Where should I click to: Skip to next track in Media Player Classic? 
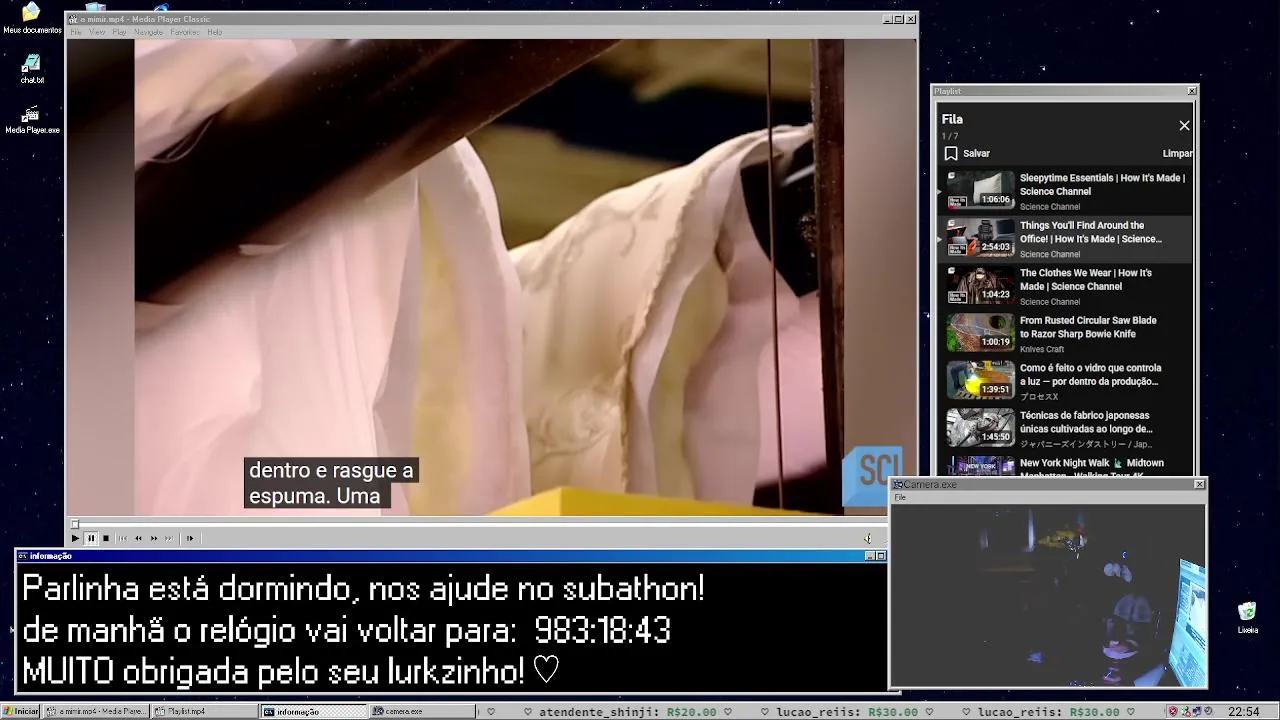coord(169,538)
